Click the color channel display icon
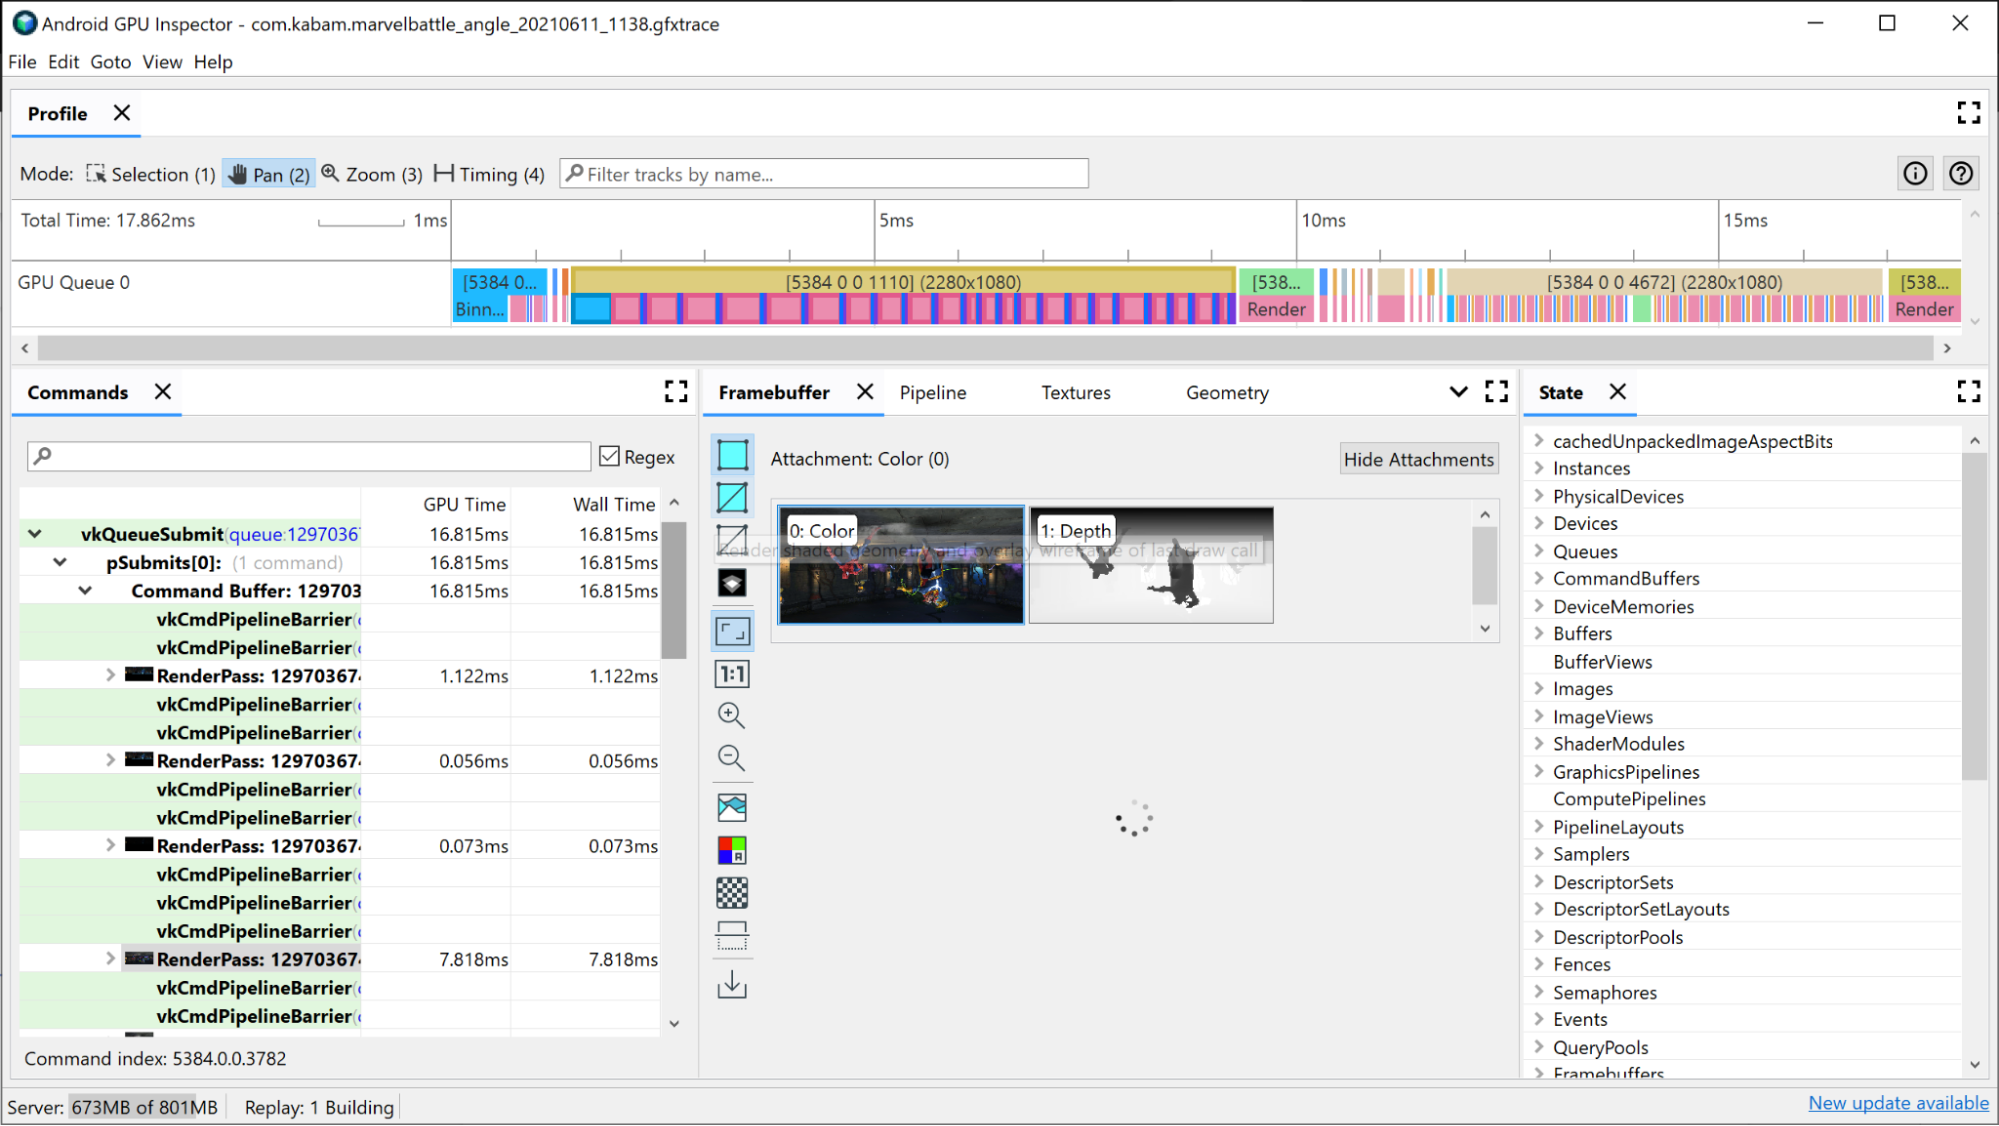The image size is (1999, 1126). point(733,850)
